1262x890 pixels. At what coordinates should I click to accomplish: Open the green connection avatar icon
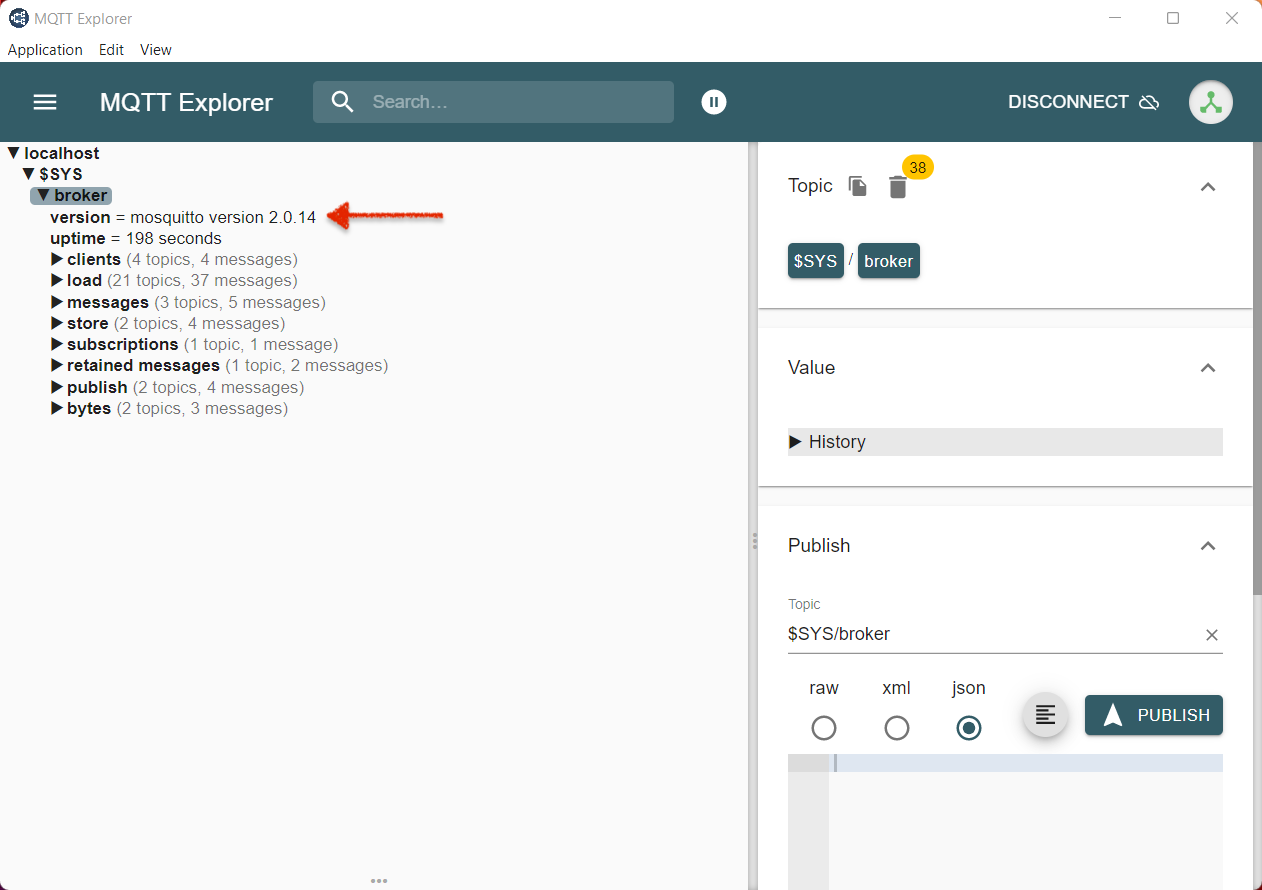coord(1211,102)
